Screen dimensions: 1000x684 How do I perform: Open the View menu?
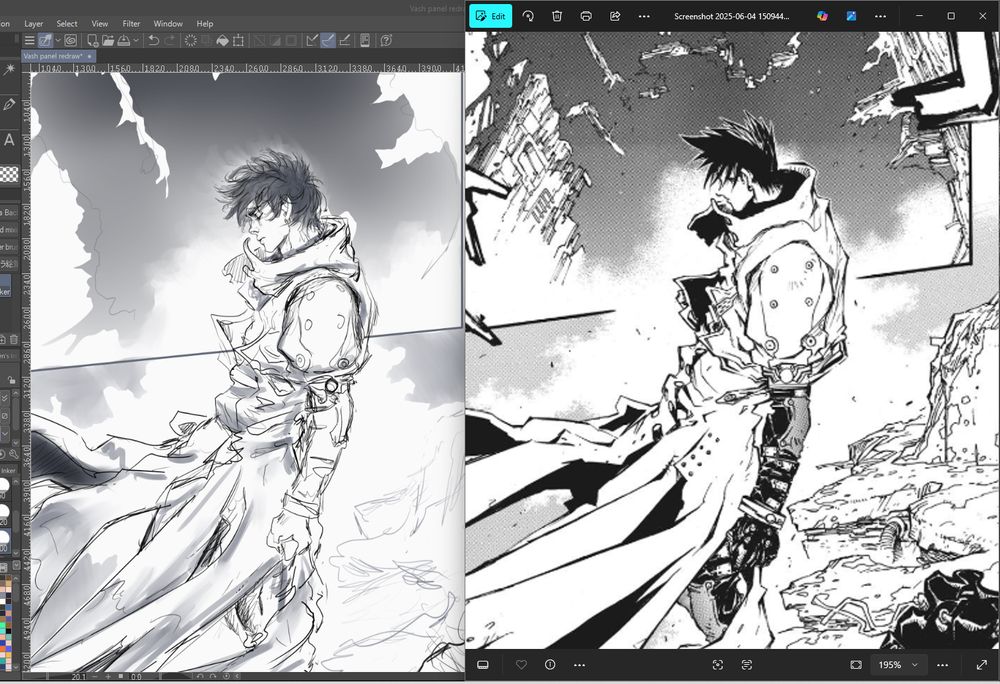pos(99,24)
